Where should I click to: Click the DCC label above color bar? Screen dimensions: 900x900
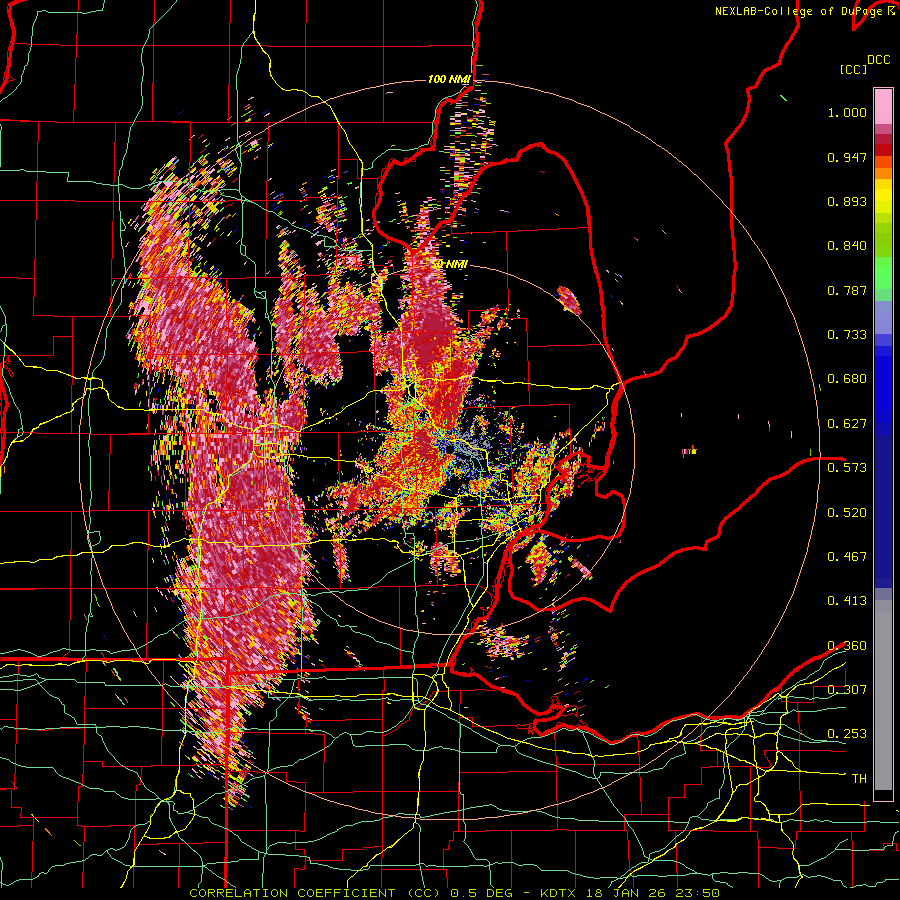coord(878,60)
